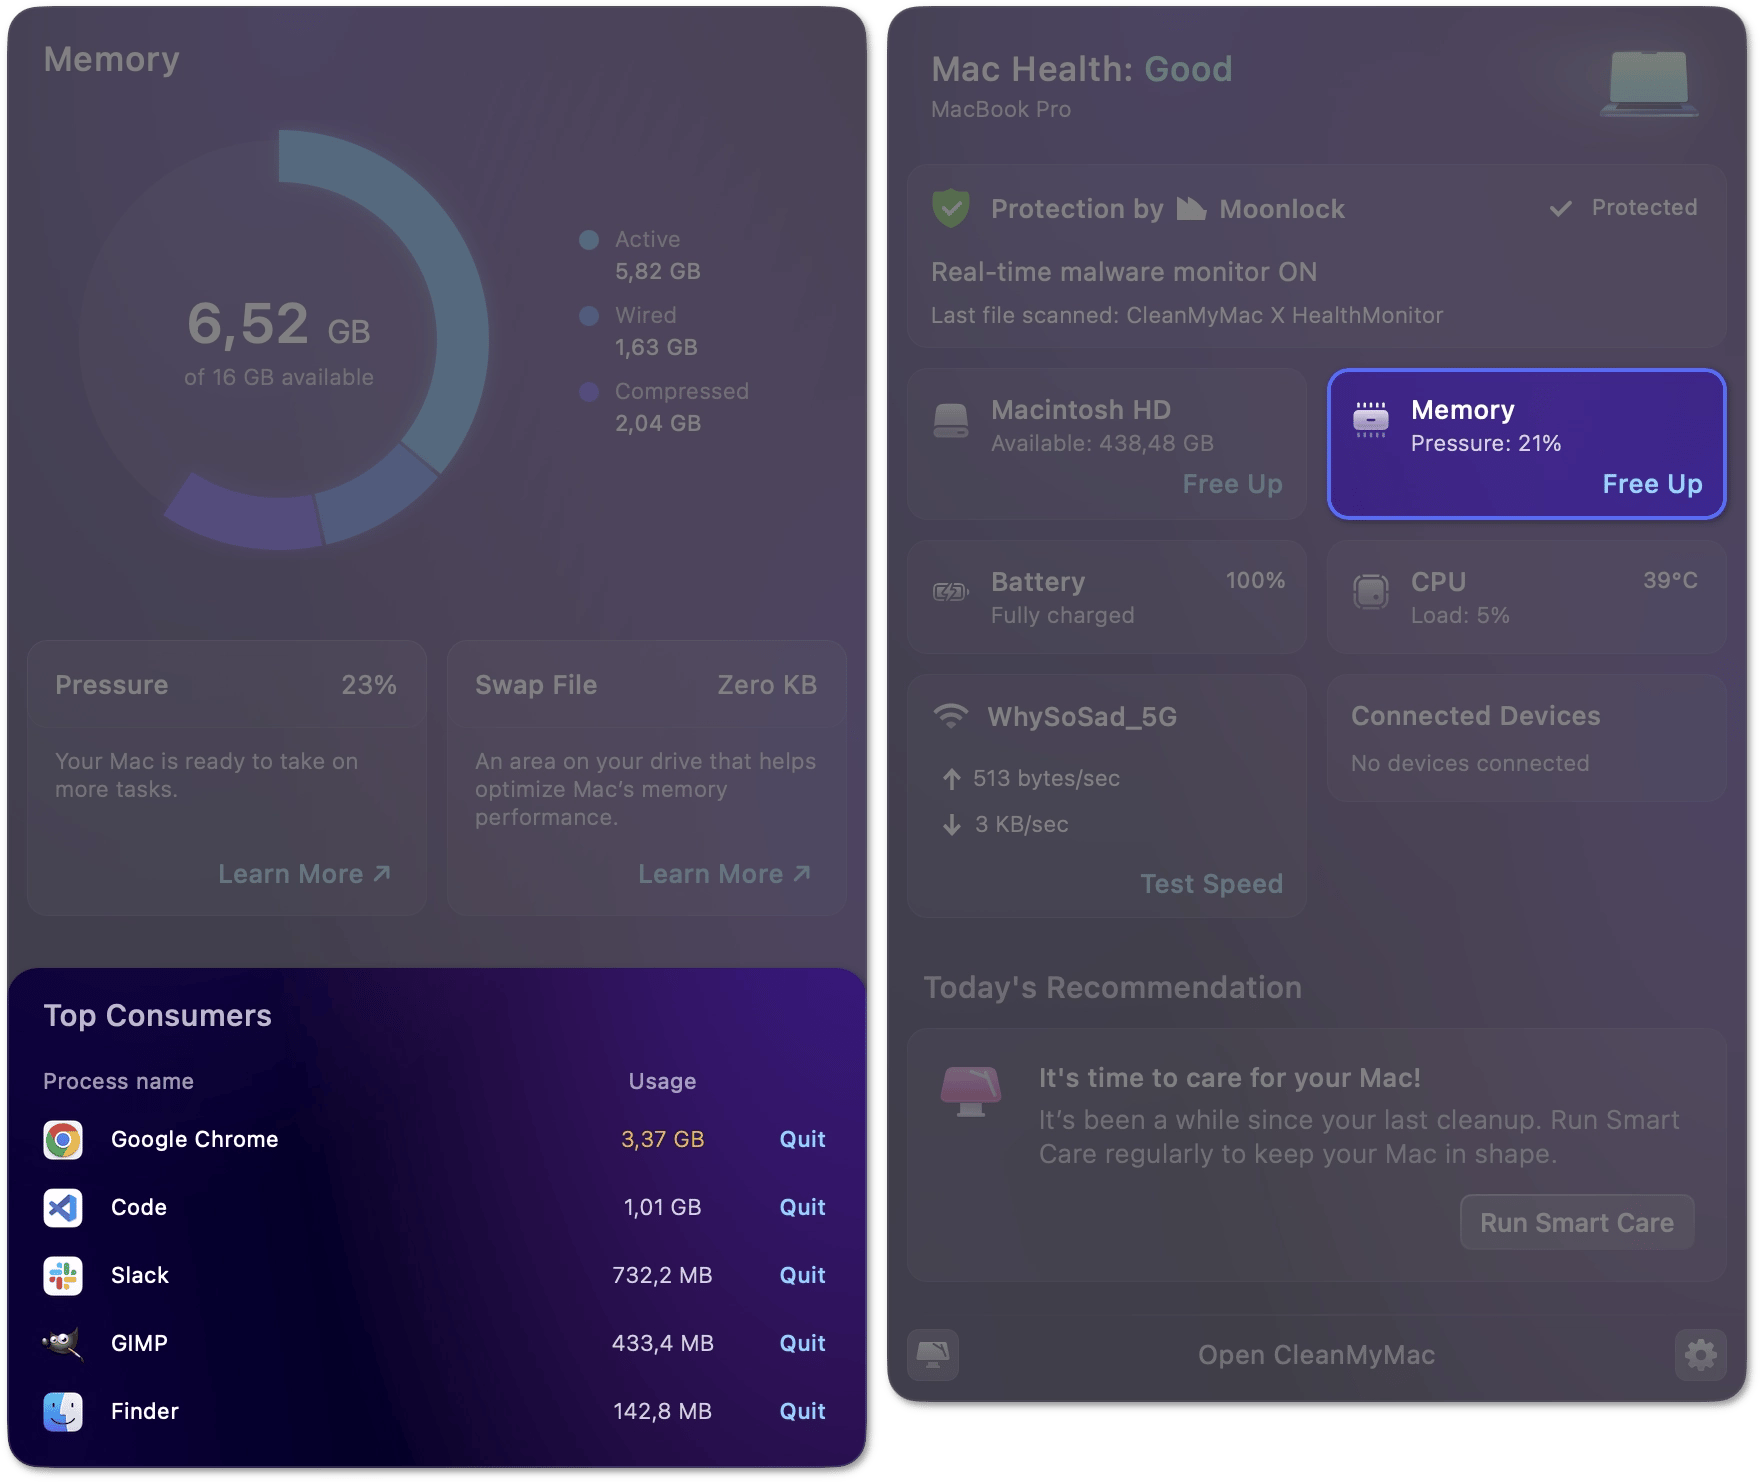Quit Google Chrome

[x=802, y=1139]
